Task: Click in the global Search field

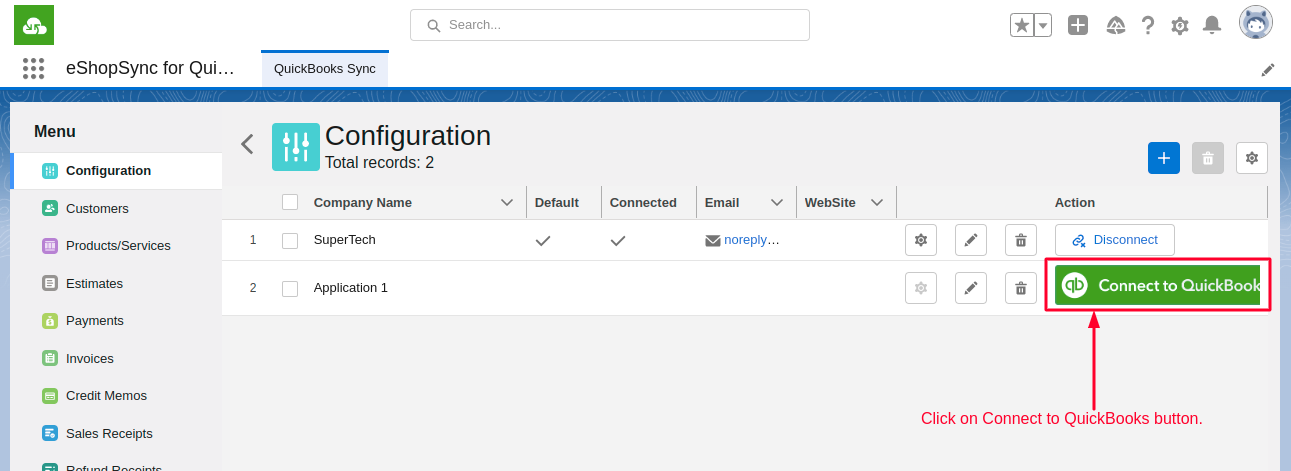Action: click(x=610, y=25)
